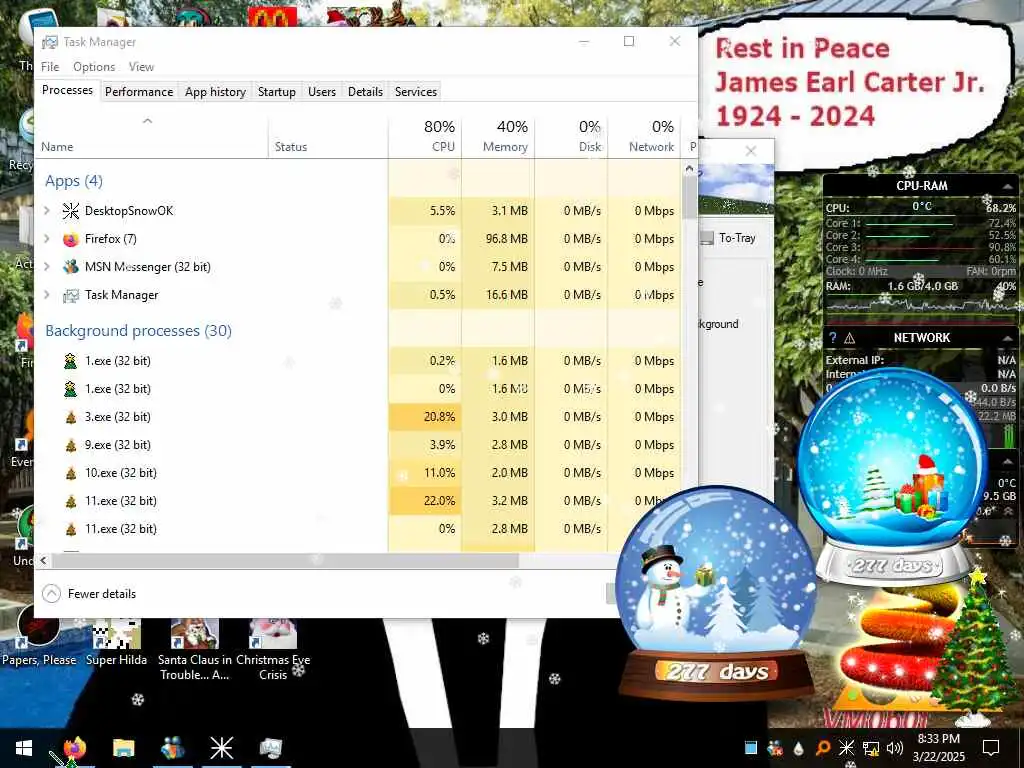Click the Task Manager icon in process list
The width and height of the screenshot is (1024, 768).
pyautogui.click(x=71, y=295)
